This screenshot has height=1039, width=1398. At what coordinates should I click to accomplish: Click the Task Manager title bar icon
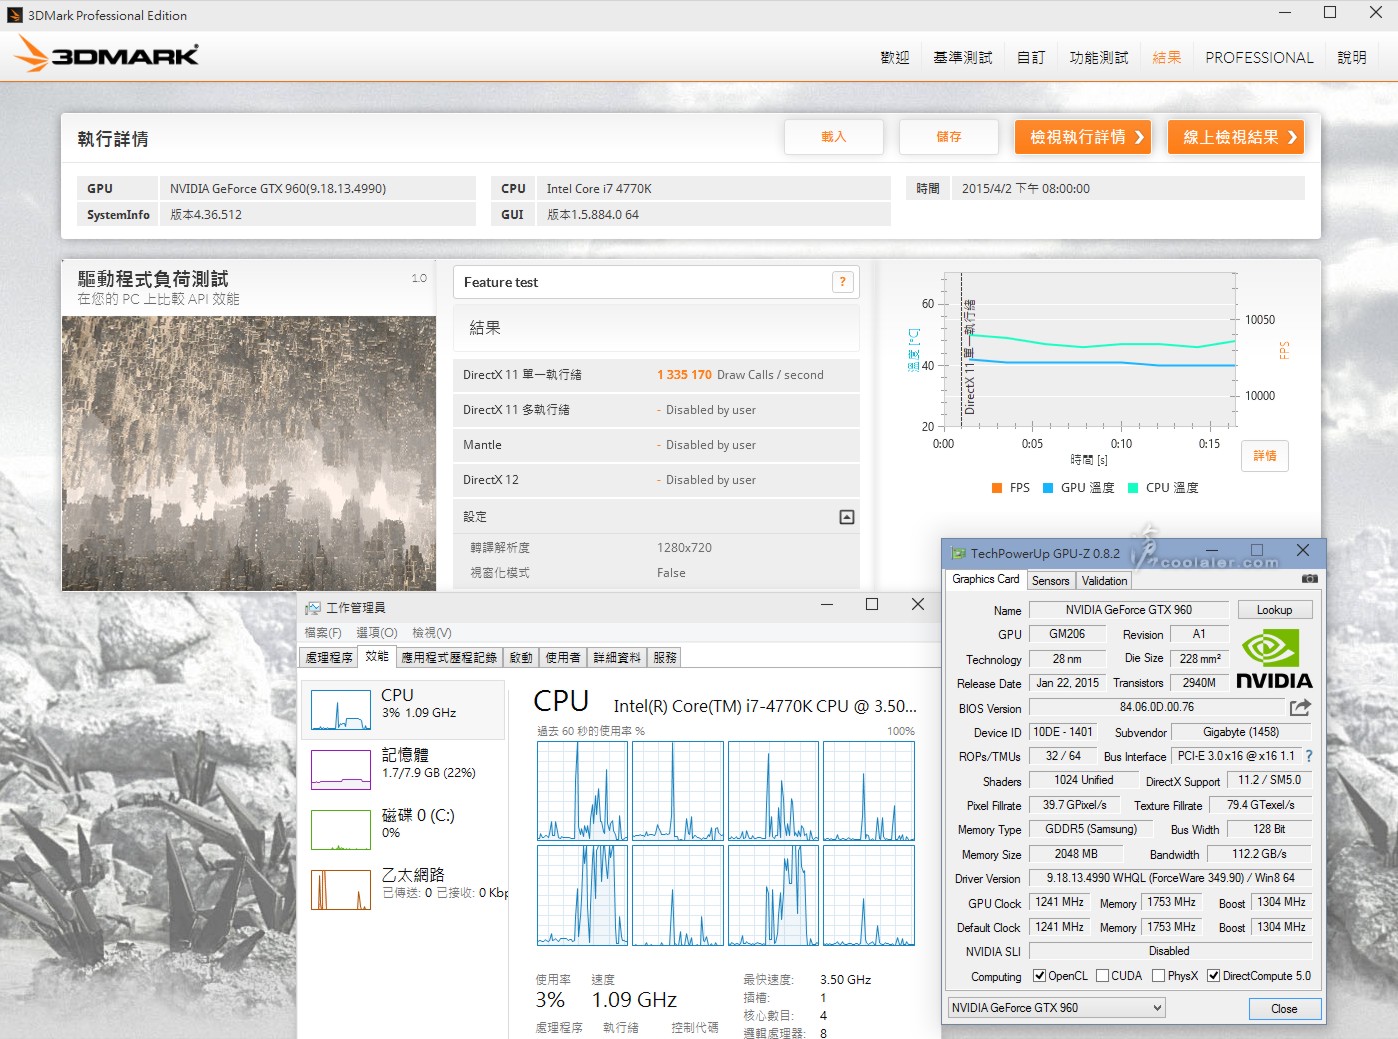pos(313,607)
